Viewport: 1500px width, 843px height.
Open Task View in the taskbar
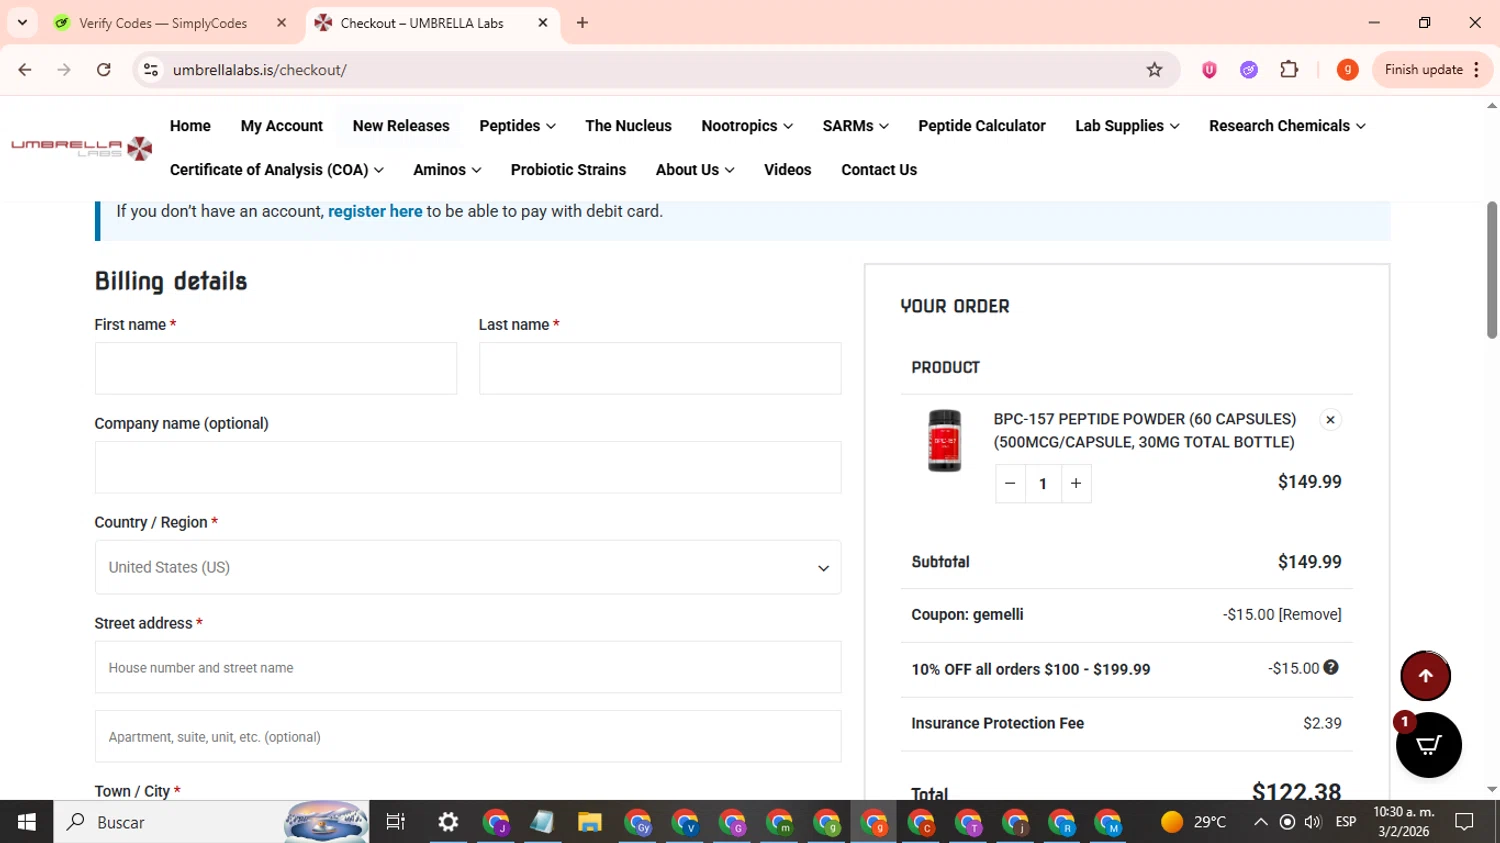[395, 822]
